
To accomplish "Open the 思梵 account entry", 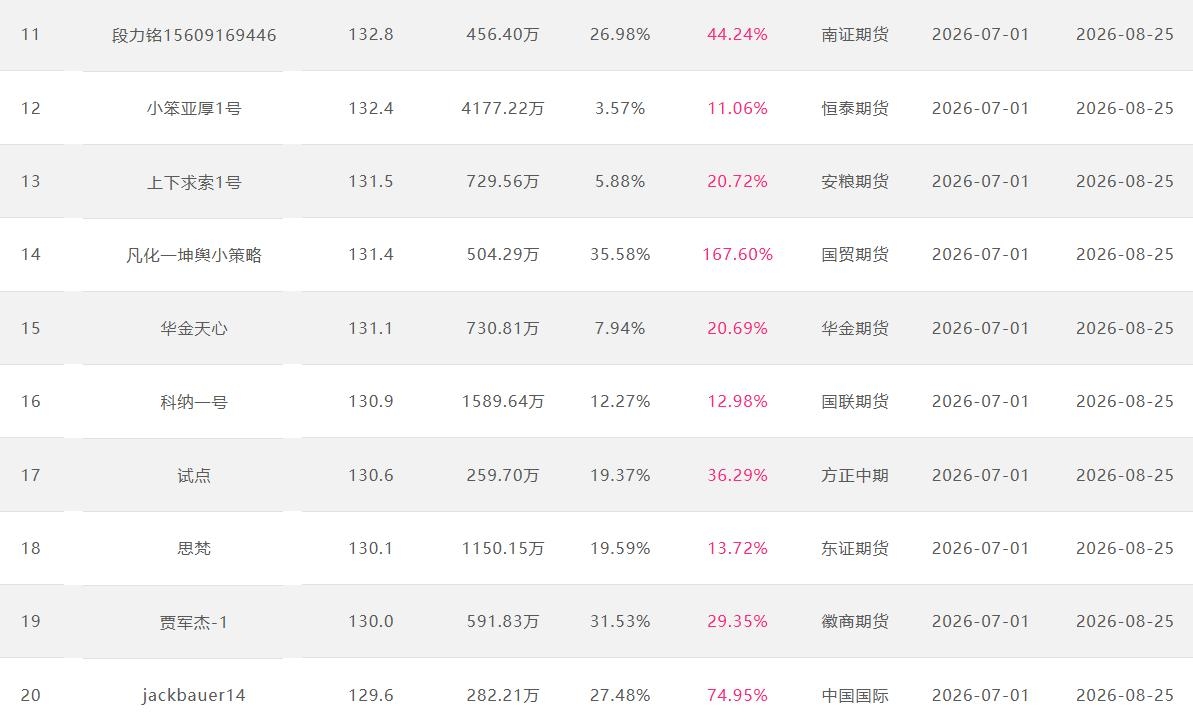I will coord(194,549).
